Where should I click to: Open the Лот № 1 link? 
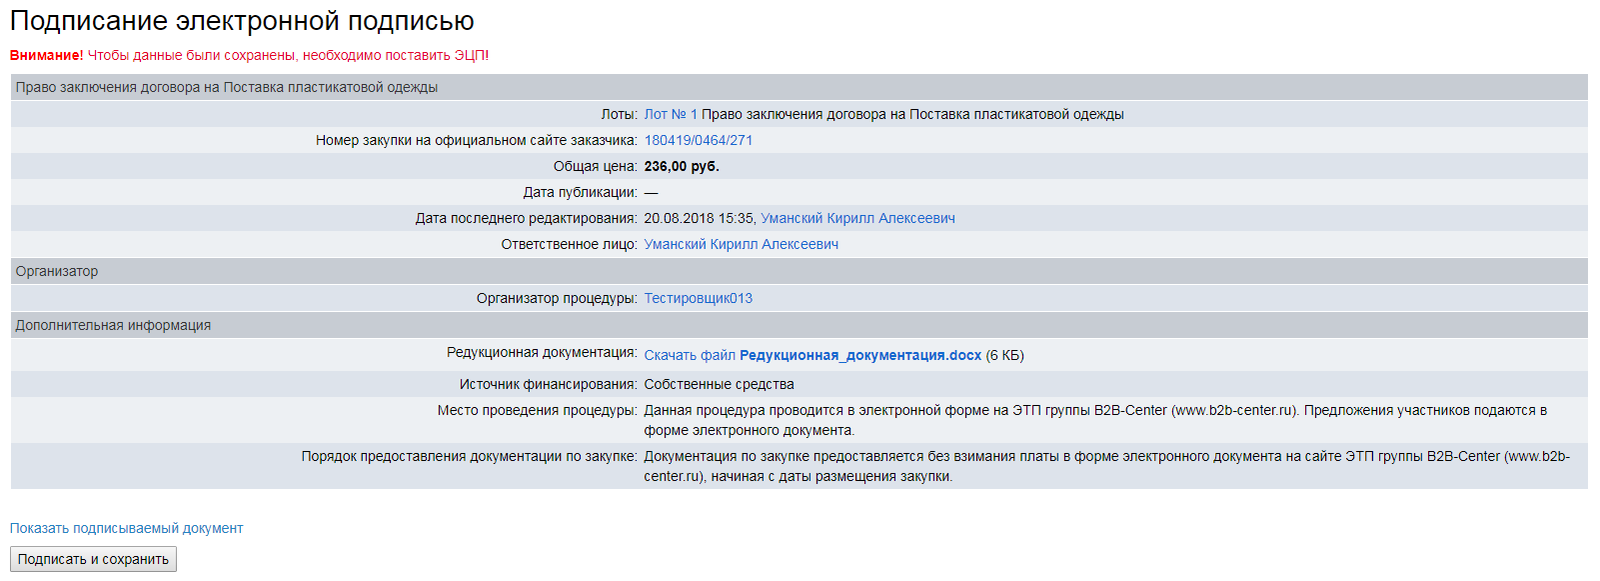670,114
